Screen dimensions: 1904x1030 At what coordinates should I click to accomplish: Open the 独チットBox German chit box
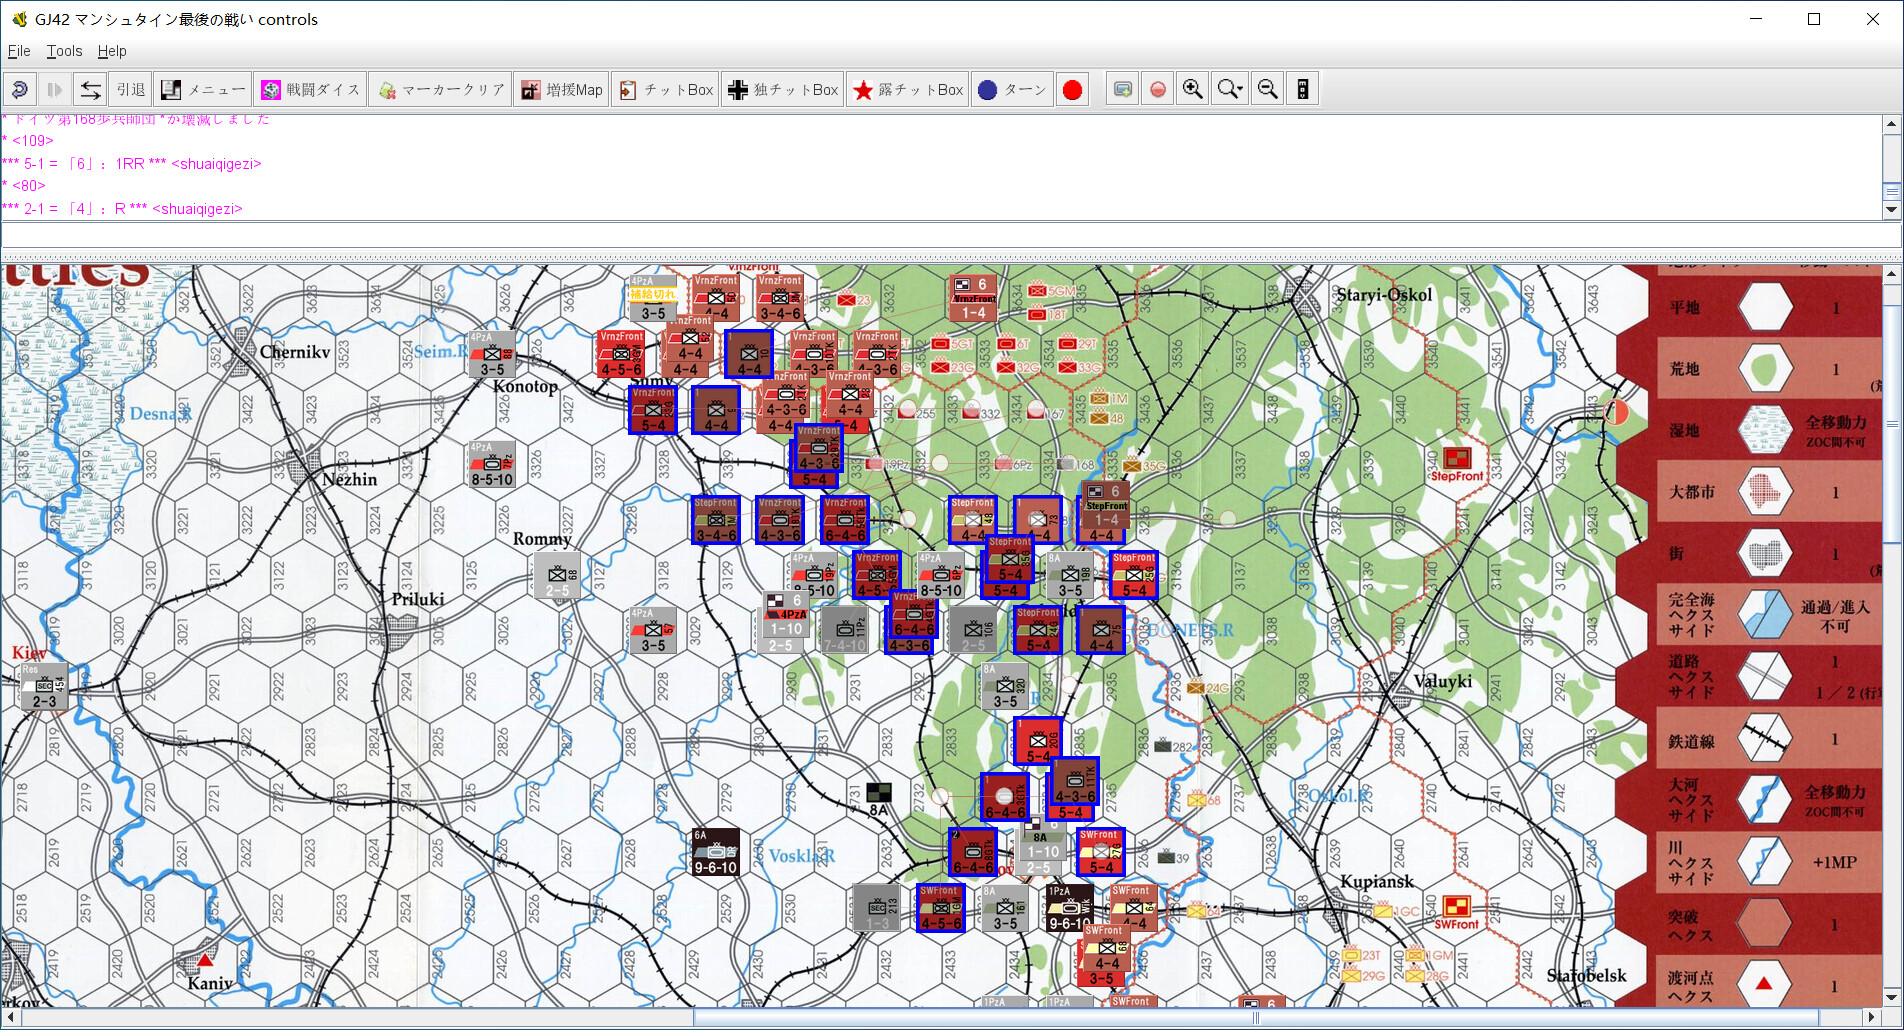click(x=783, y=90)
